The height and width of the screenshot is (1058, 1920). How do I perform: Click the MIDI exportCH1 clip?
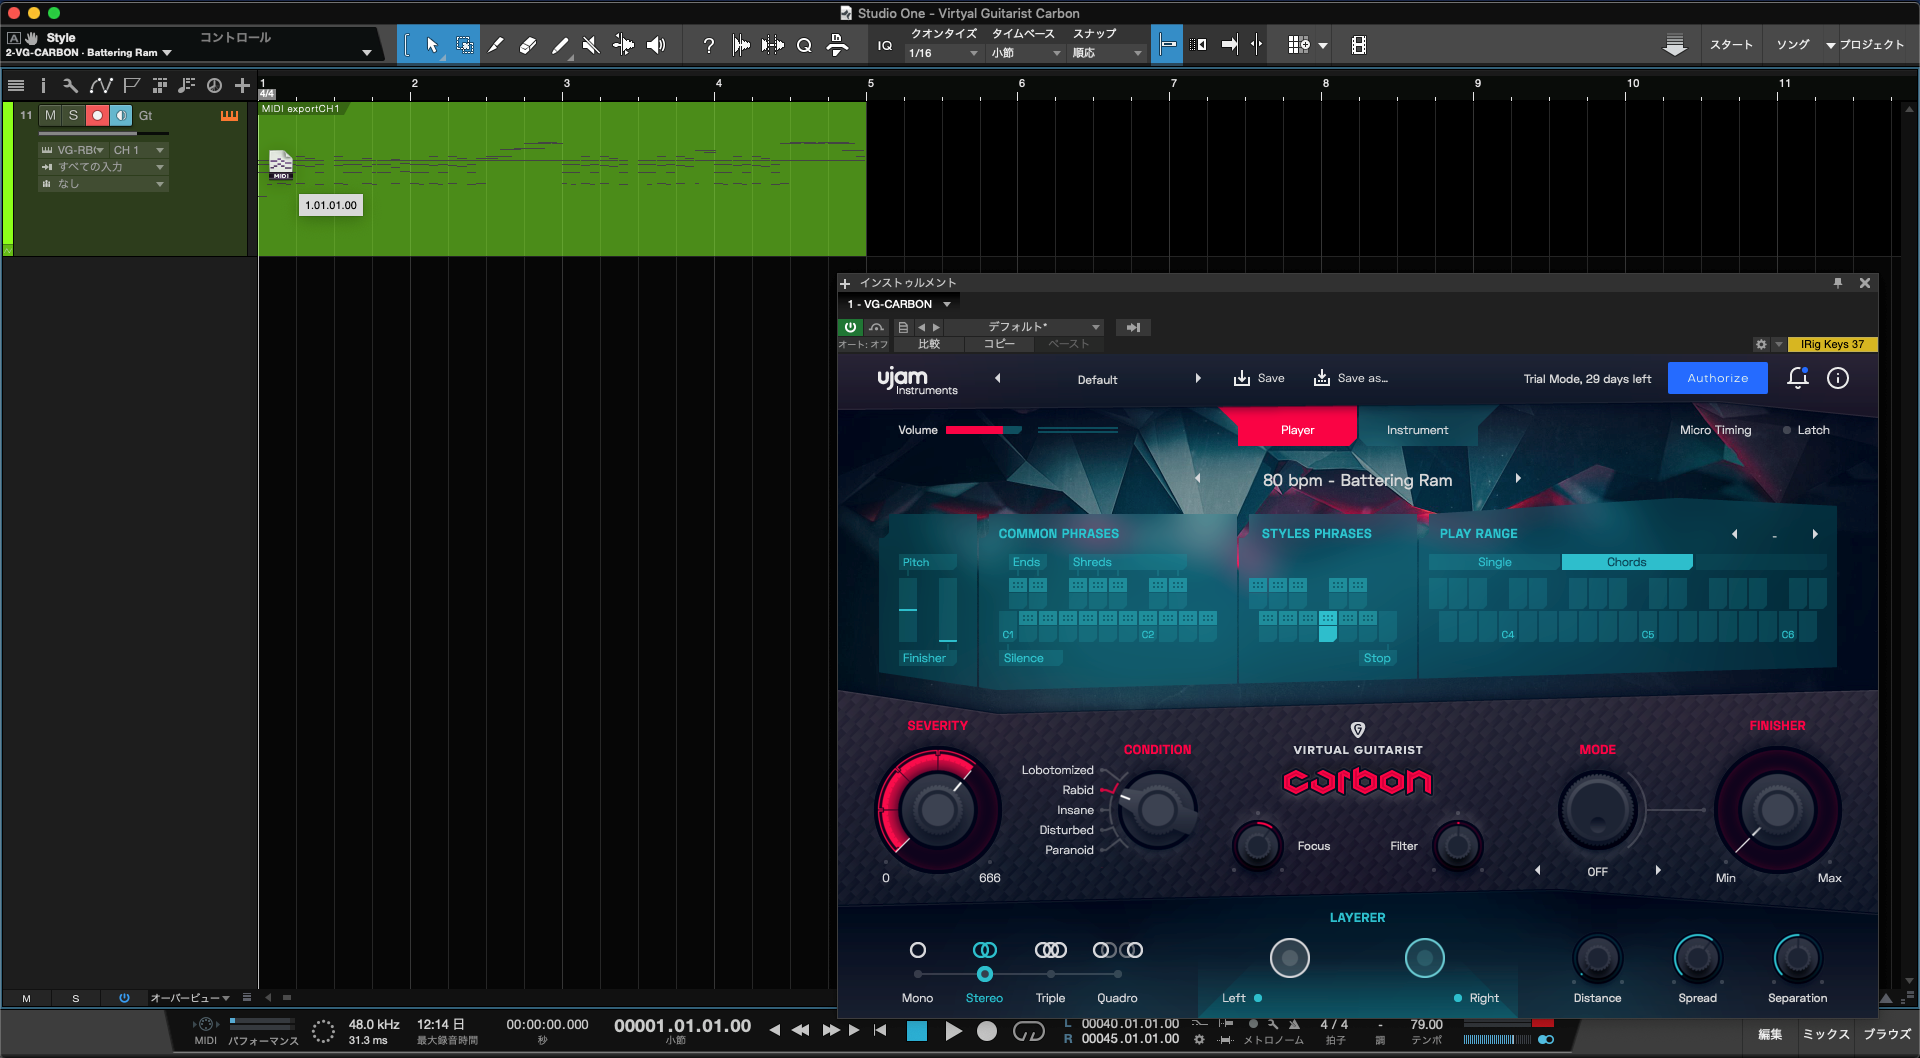coord(562,179)
